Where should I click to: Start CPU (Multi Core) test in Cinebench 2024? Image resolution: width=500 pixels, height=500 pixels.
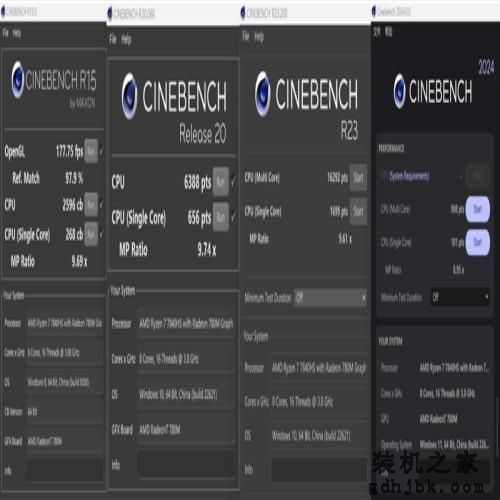click(x=478, y=209)
